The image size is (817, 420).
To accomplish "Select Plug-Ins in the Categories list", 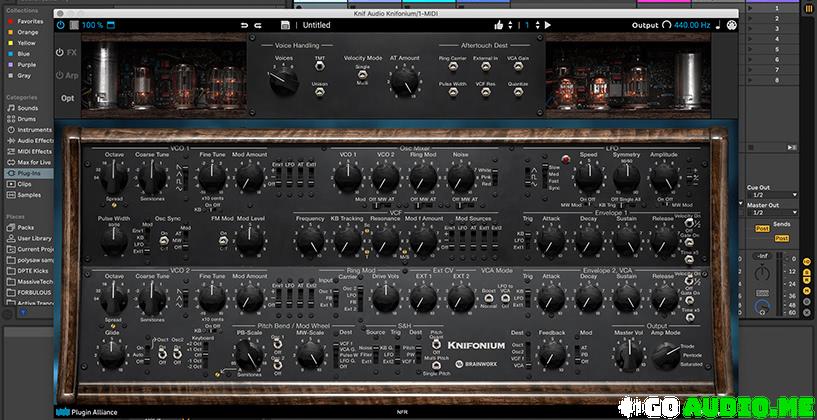I will [32, 173].
